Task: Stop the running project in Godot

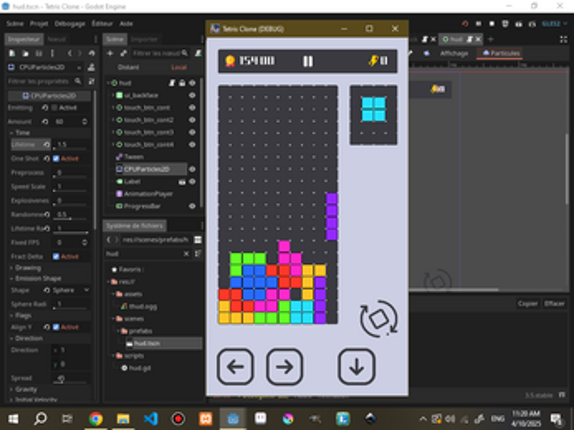Action: 492,24
